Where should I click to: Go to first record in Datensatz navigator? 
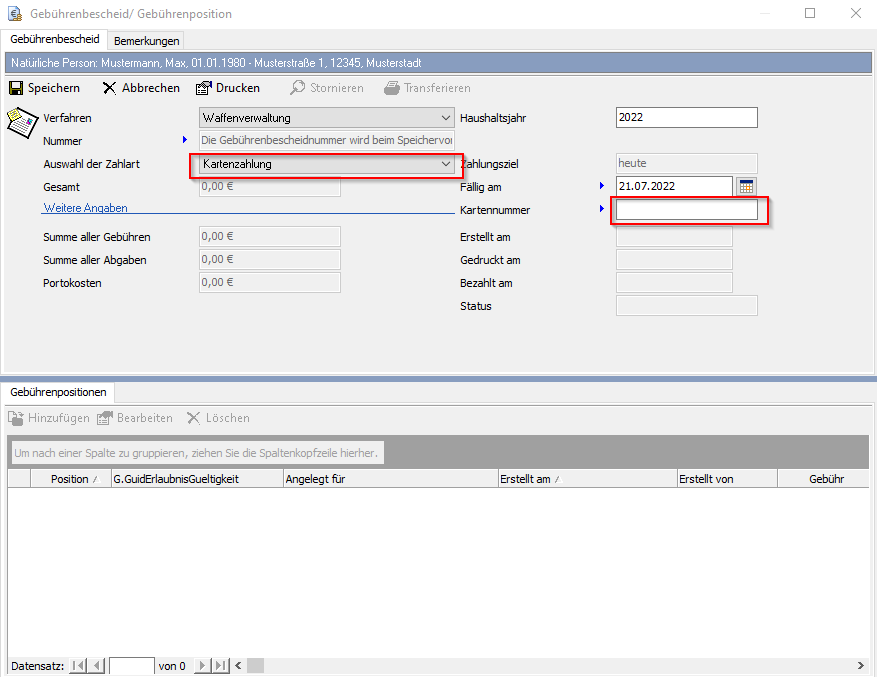coord(78,665)
